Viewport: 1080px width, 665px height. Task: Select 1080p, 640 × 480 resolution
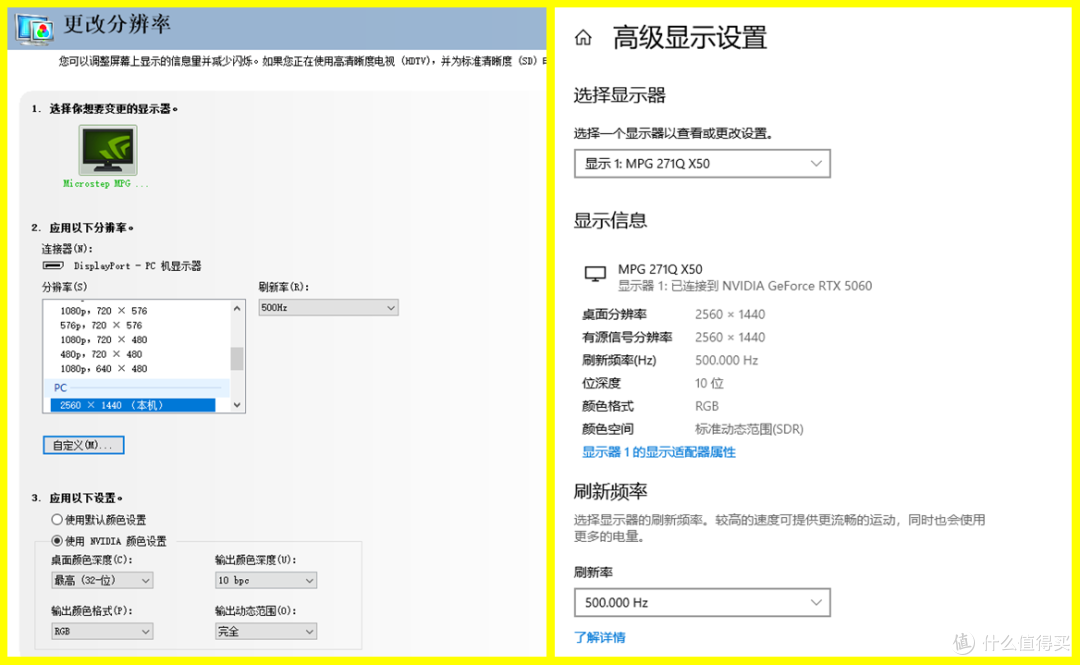pos(103,369)
